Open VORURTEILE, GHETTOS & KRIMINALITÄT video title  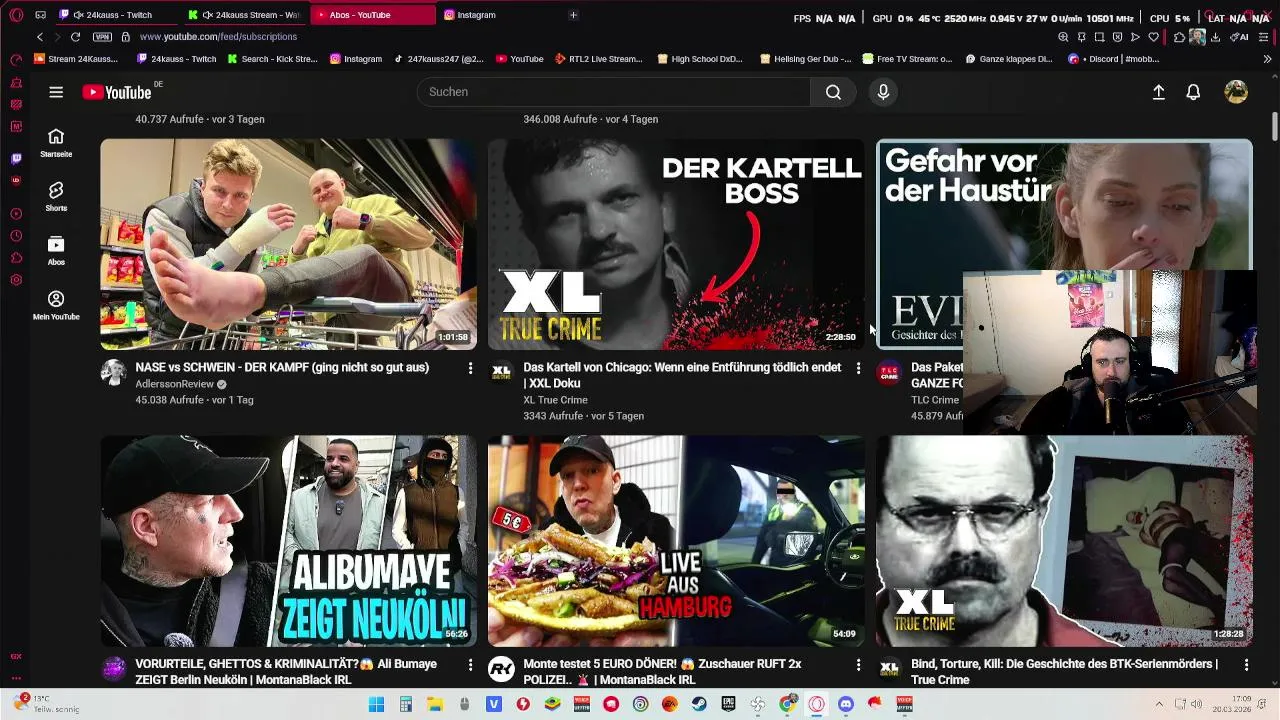286,672
